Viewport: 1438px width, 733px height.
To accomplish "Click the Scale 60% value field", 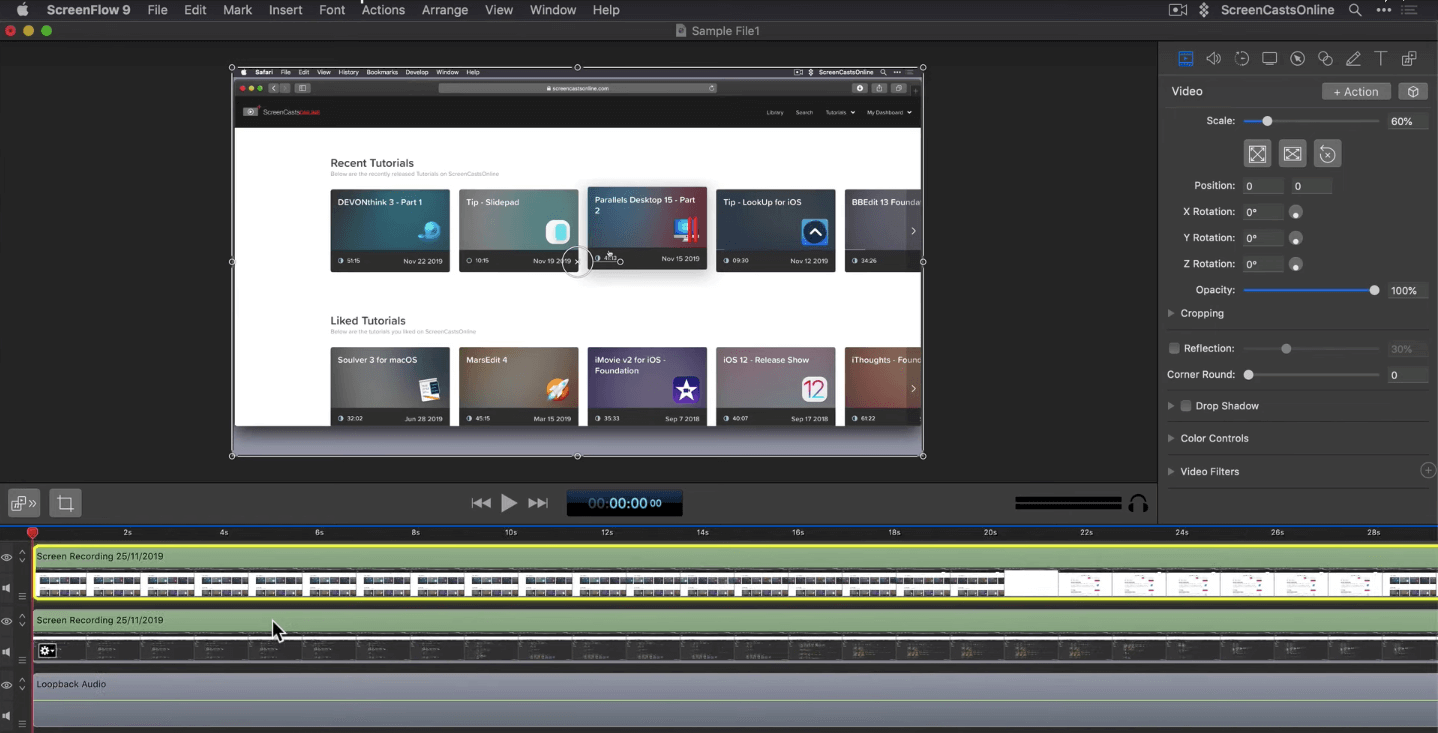I will point(1407,121).
